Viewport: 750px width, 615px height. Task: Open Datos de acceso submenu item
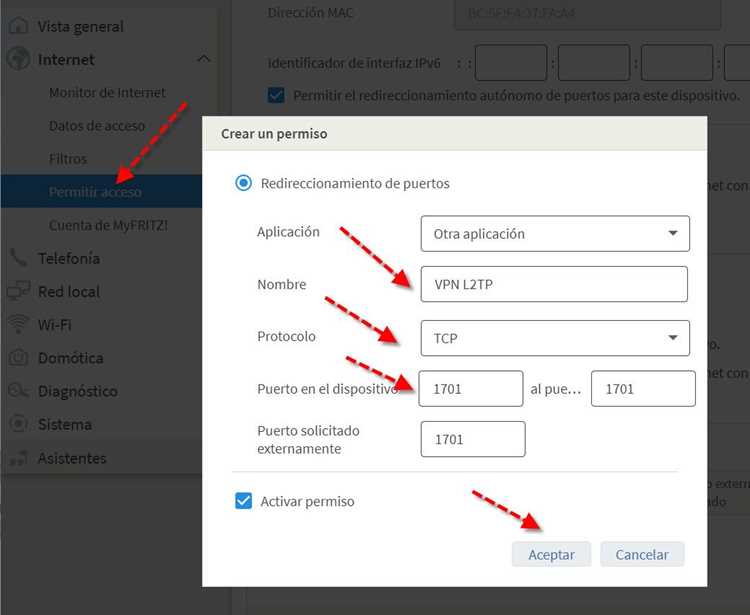point(97,126)
